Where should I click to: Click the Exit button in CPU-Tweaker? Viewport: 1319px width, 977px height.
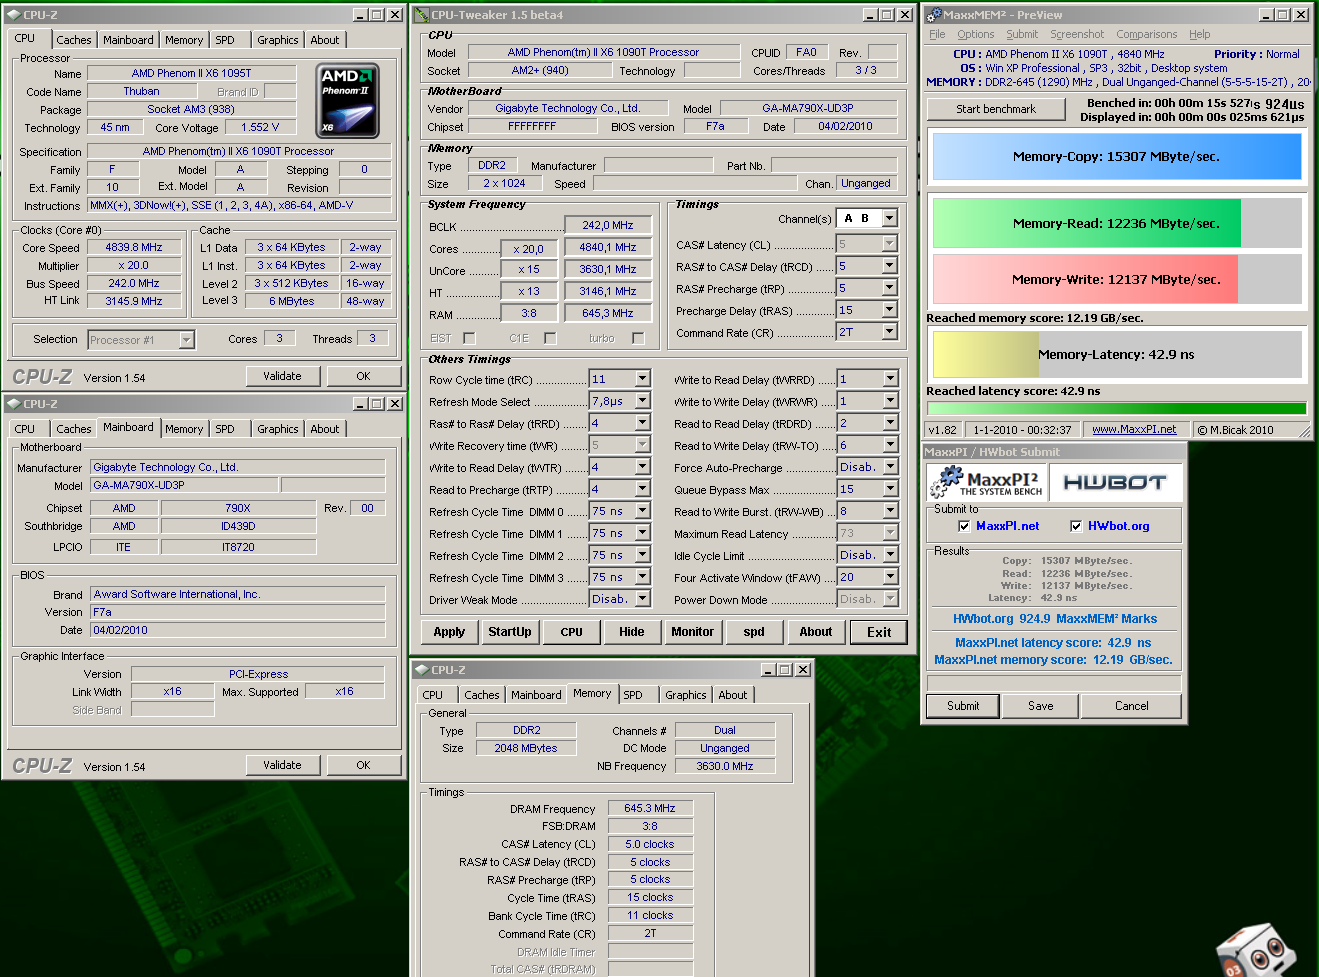coord(879,632)
